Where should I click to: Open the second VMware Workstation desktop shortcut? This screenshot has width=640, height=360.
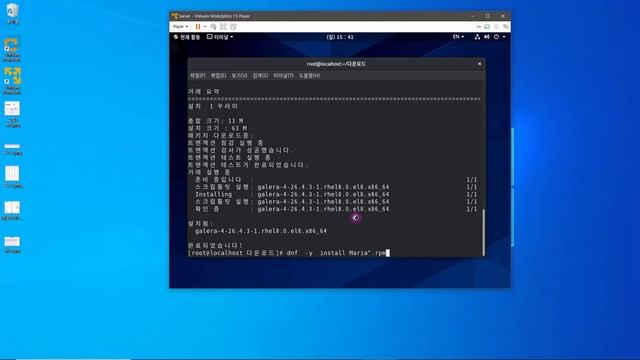click(x=12, y=81)
